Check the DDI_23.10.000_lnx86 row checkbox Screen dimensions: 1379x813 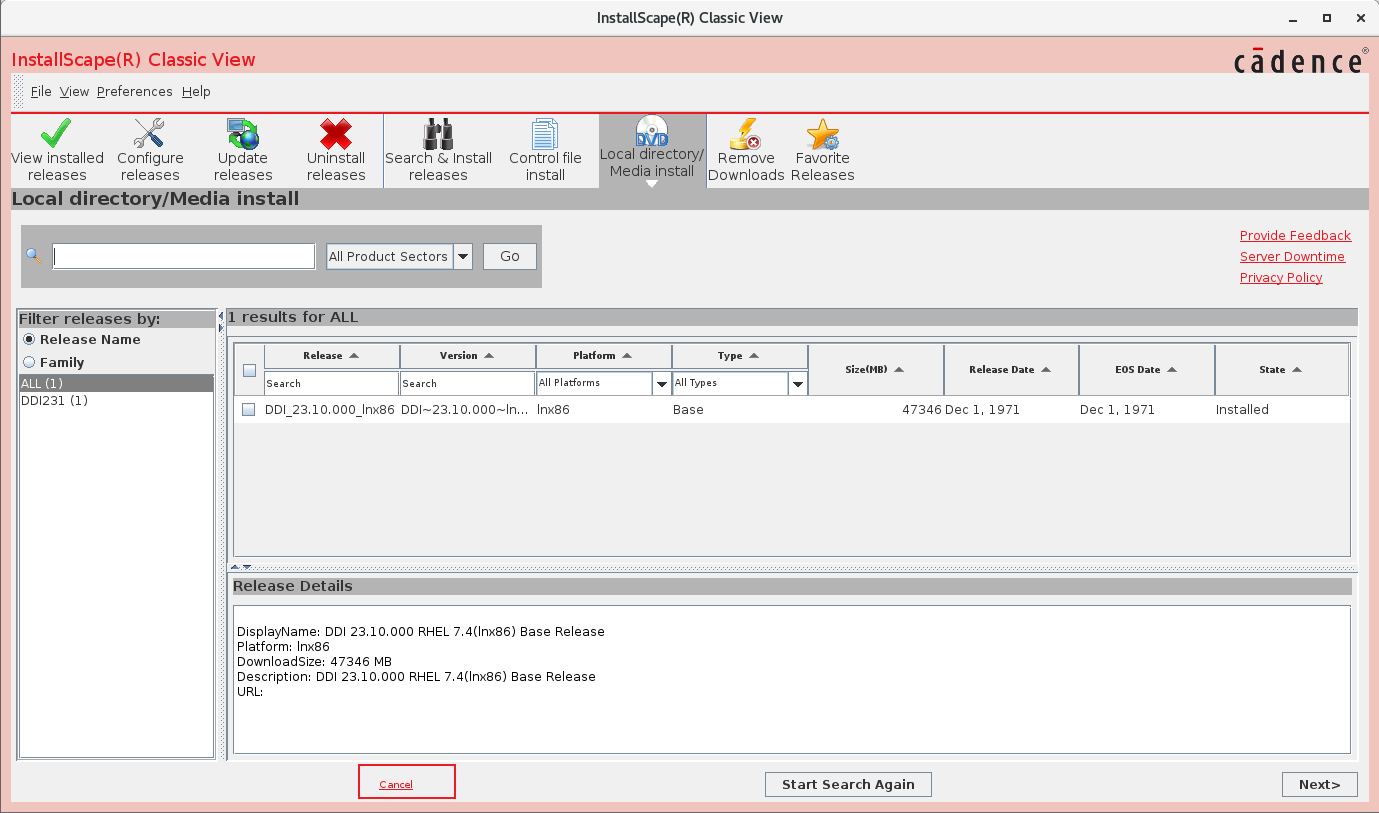[249, 410]
